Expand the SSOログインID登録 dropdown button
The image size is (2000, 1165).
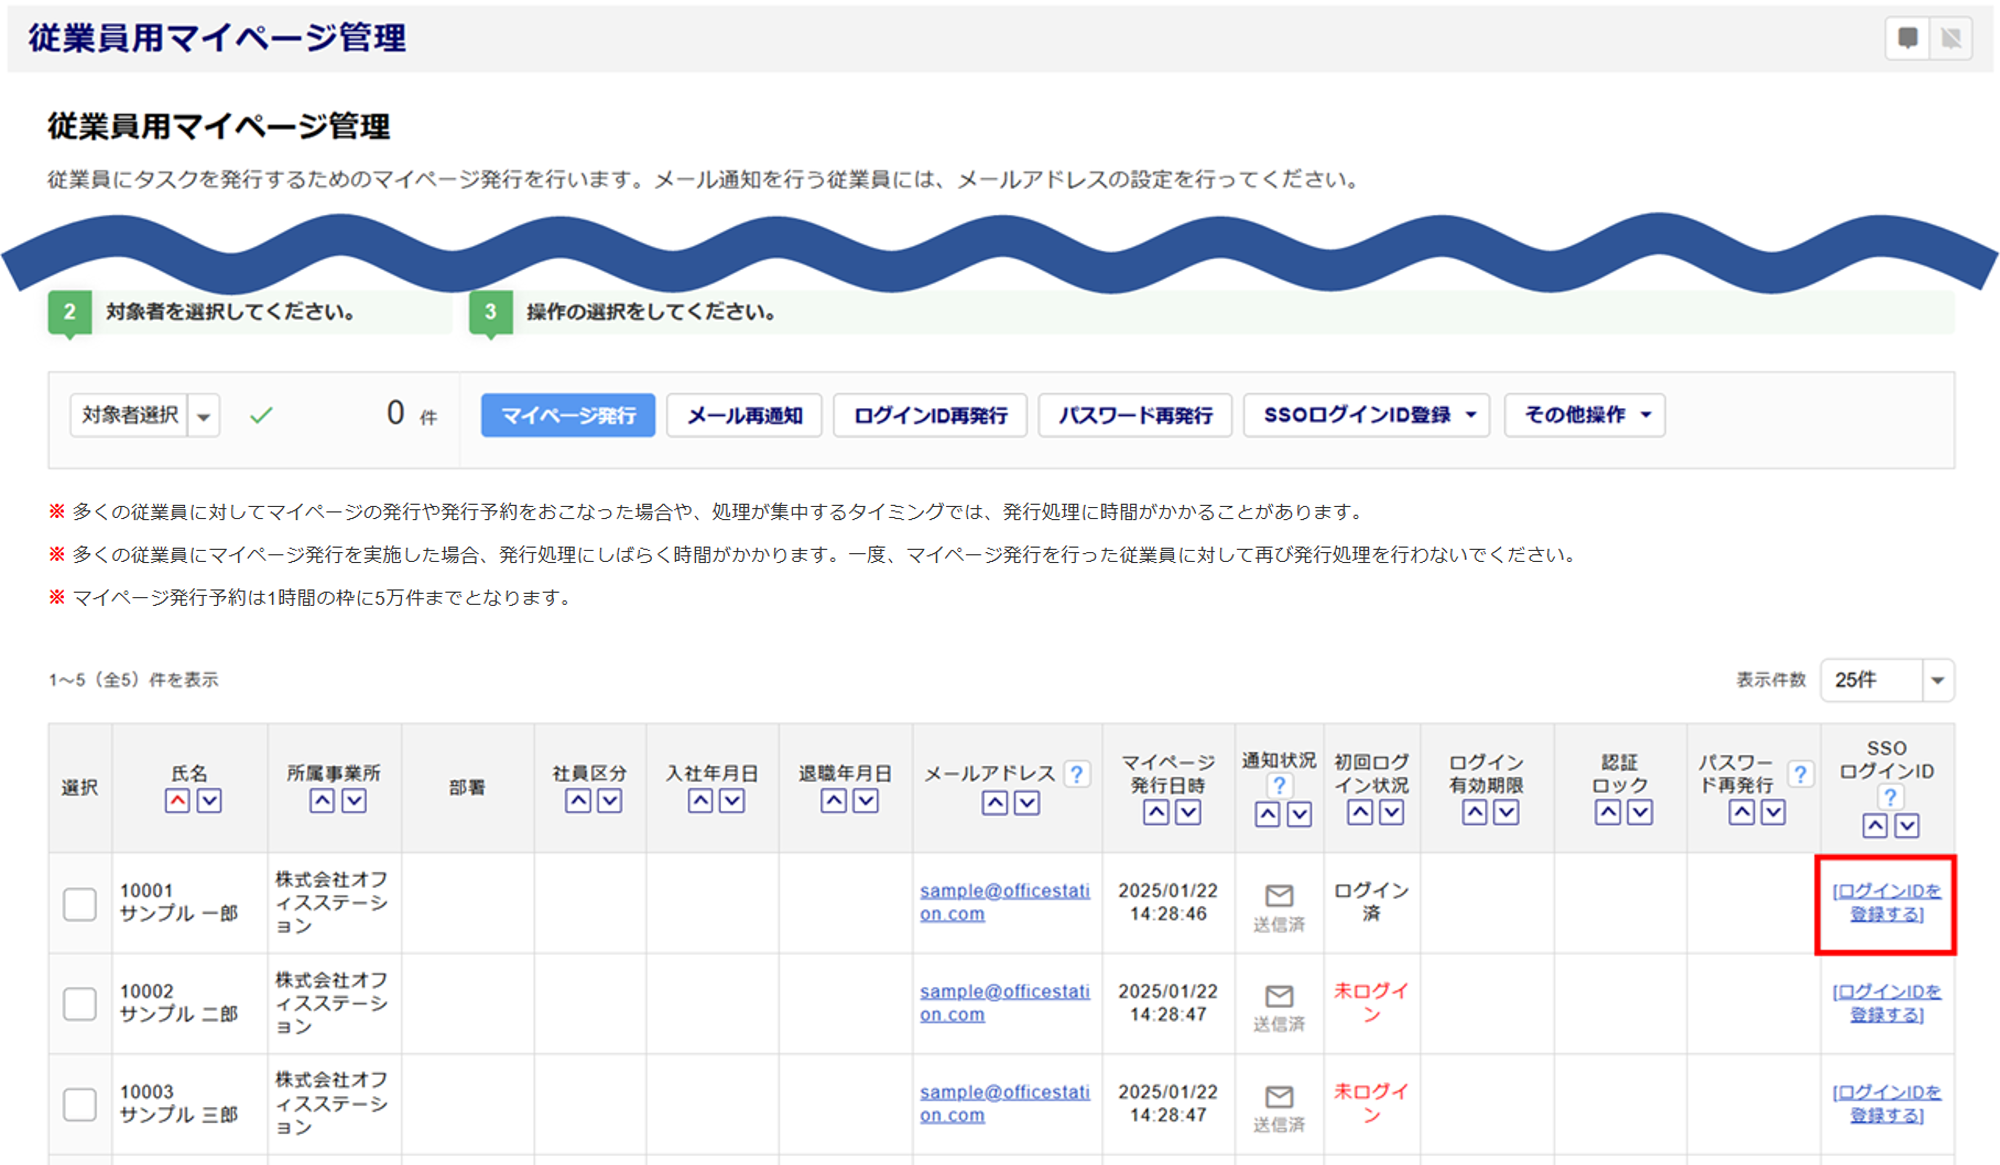point(1366,415)
